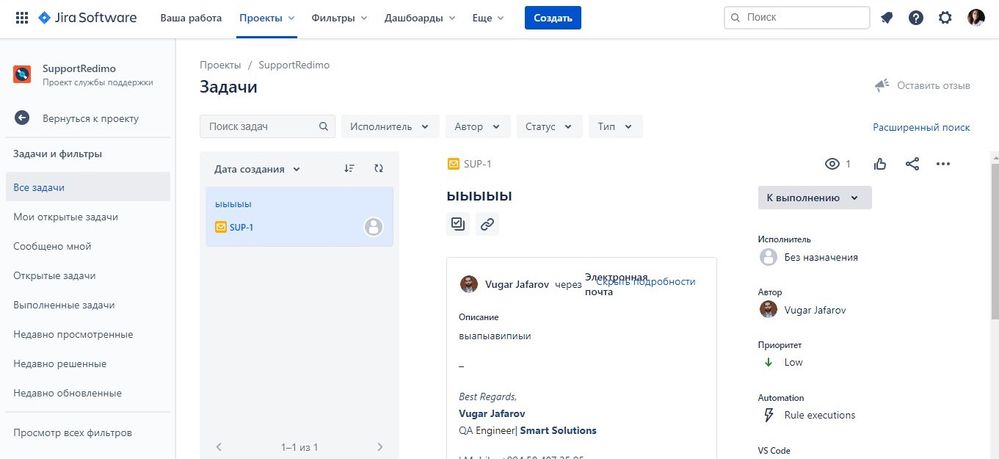Select Сообщено мной filter
The image size is (999, 459).
pos(88,246)
